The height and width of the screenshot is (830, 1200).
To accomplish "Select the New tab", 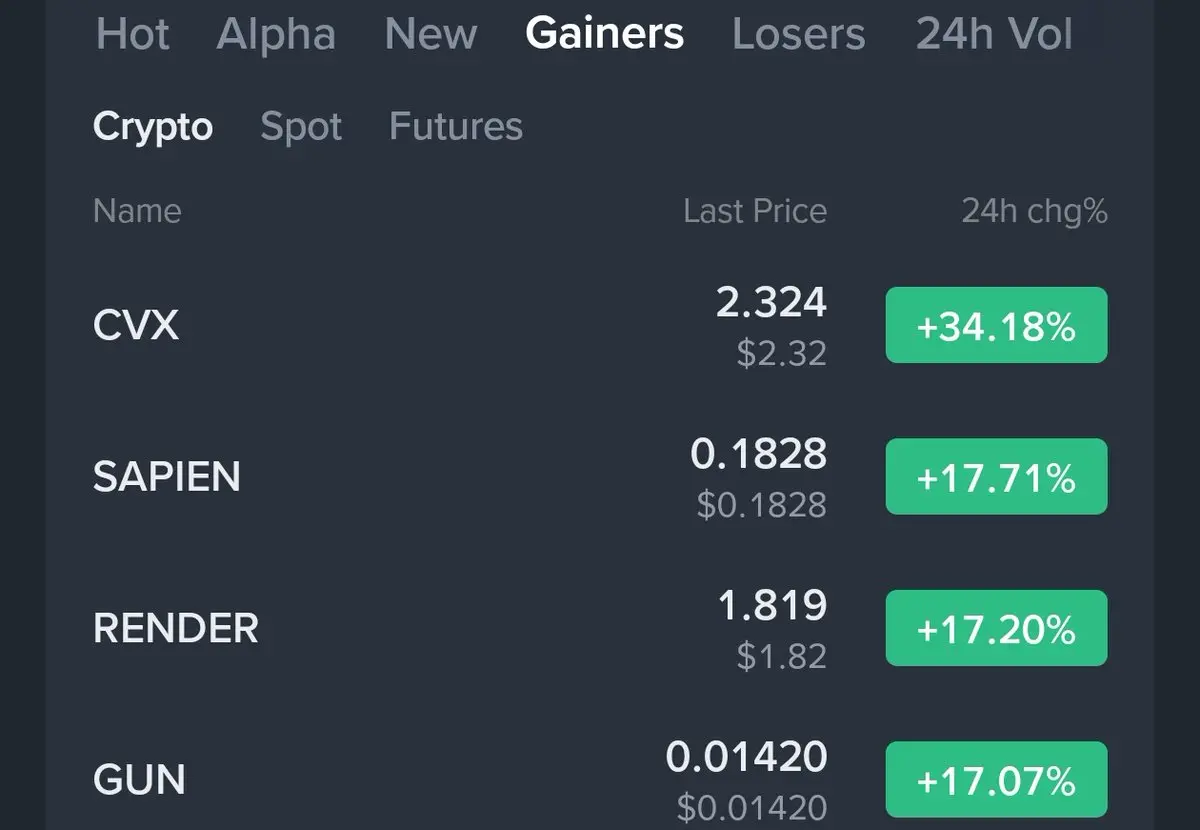I will pos(431,34).
